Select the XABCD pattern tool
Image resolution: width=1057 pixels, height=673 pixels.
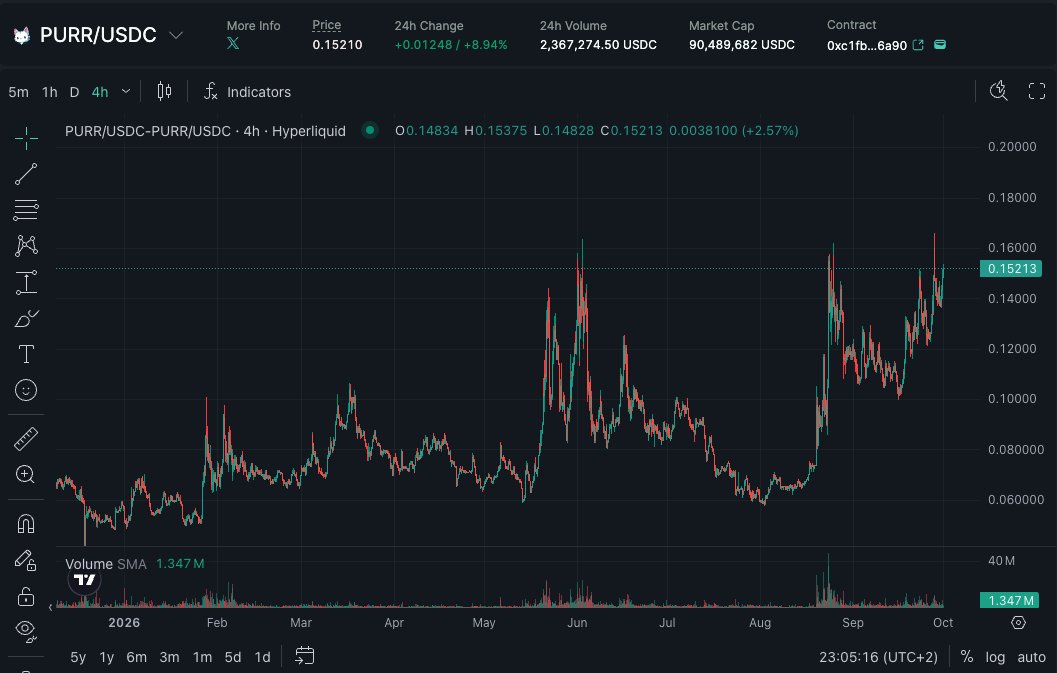[x=26, y=245]
